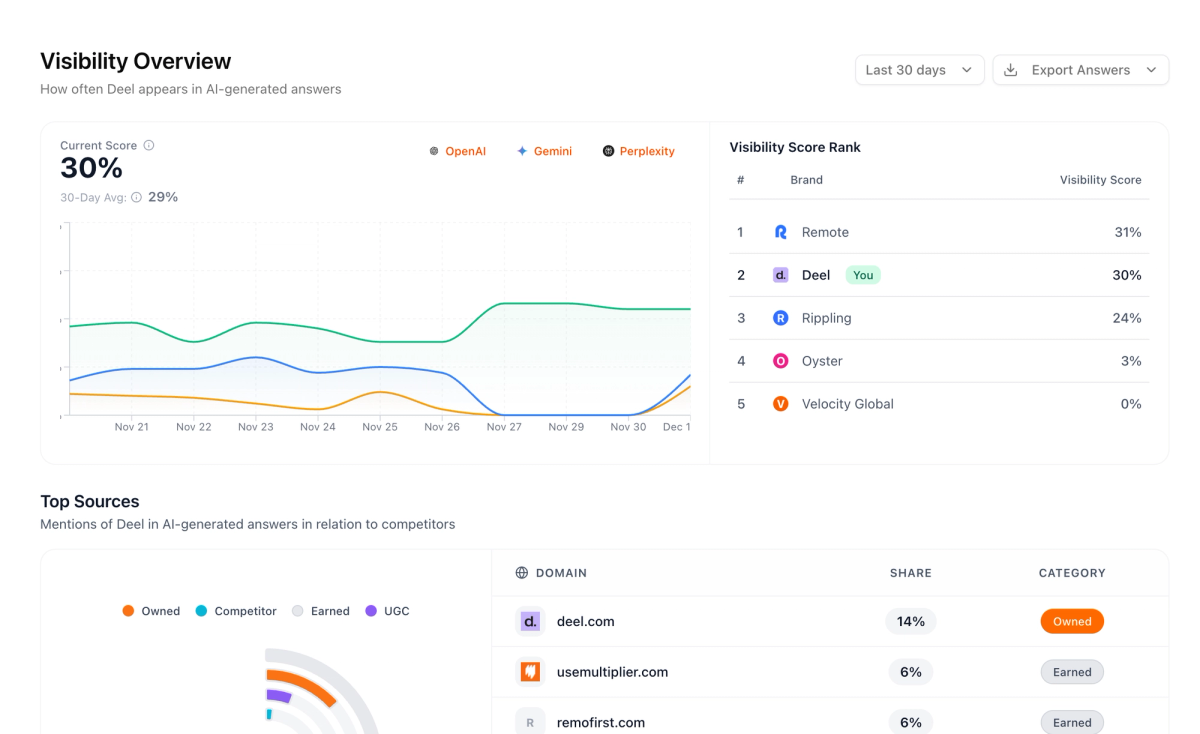Click the info icon beside Current Score

(149, 145)
